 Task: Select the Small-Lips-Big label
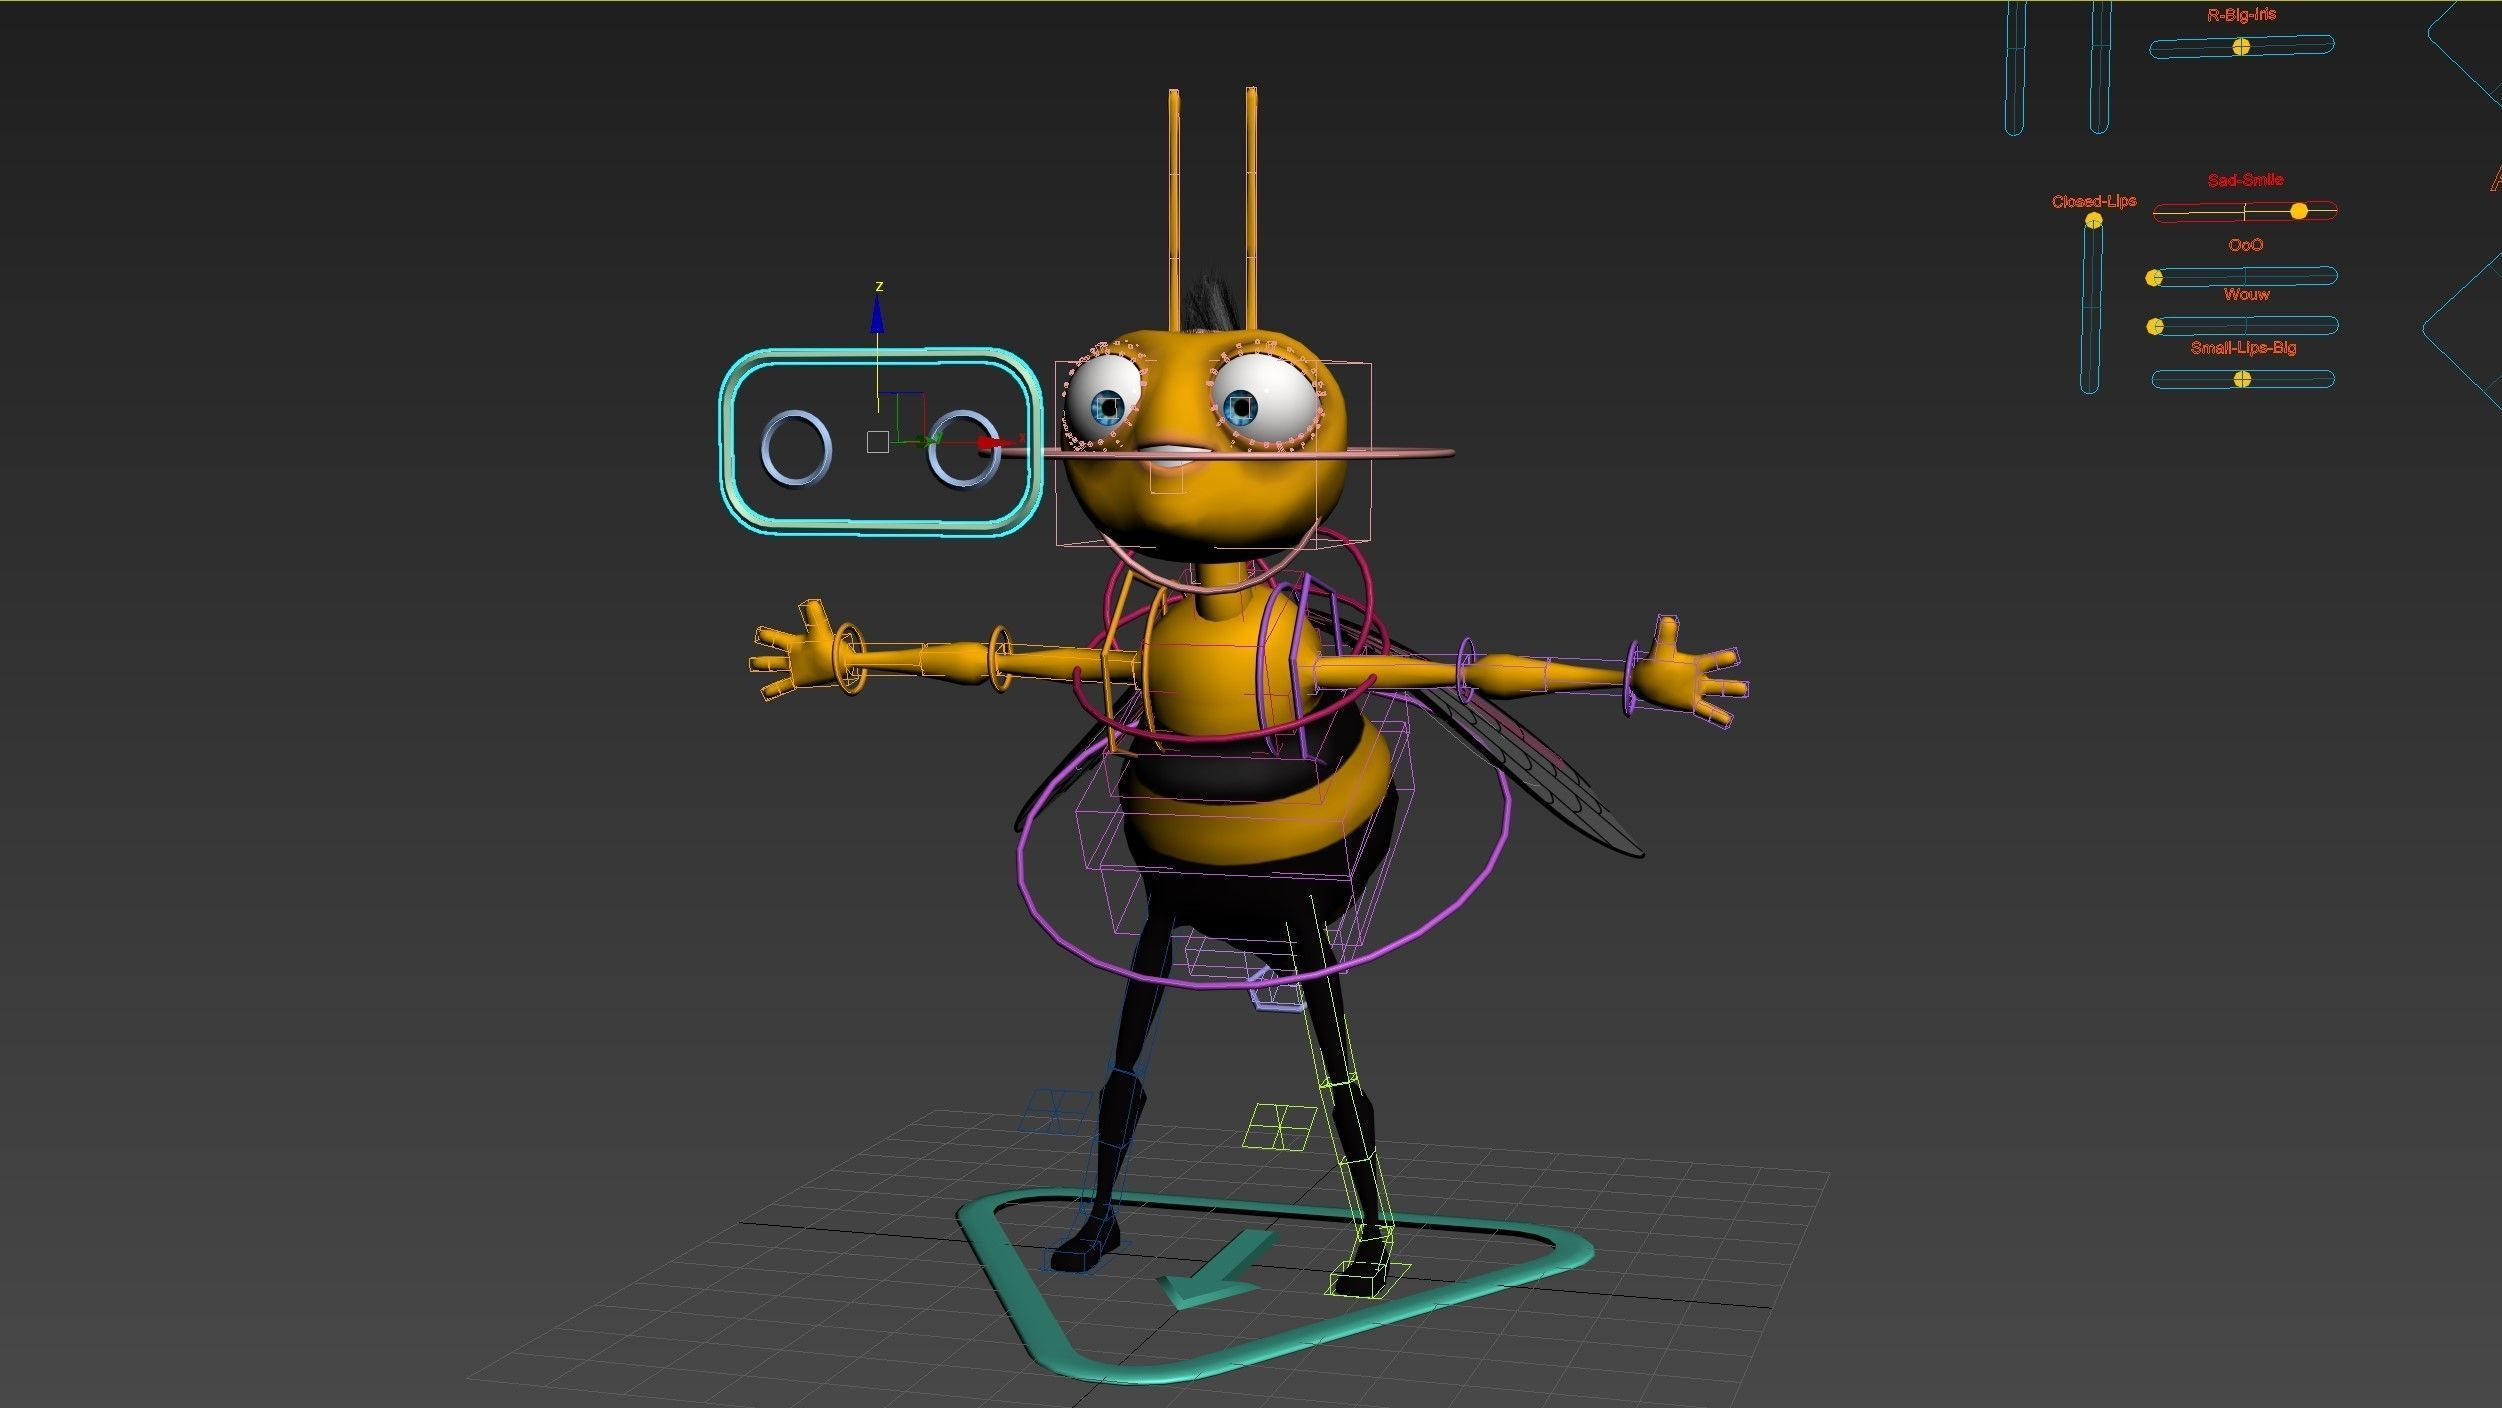2243,347
